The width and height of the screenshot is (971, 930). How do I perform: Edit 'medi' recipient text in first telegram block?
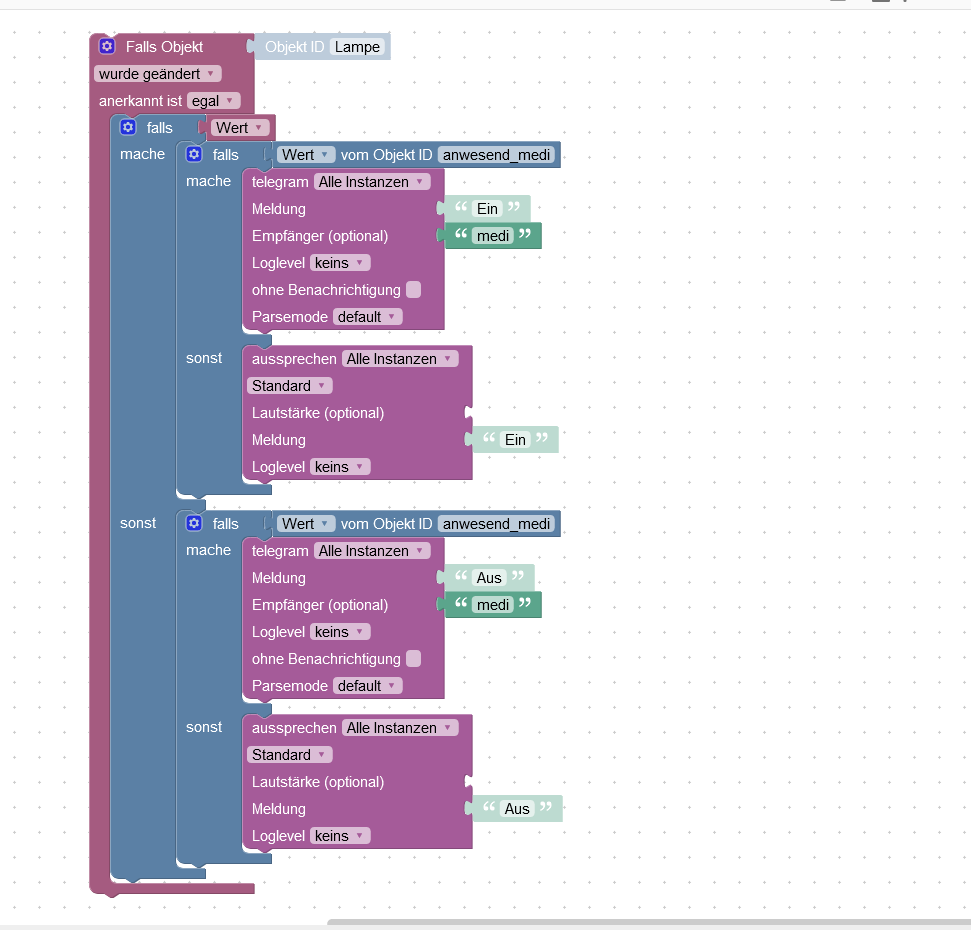tap(493, 236)
